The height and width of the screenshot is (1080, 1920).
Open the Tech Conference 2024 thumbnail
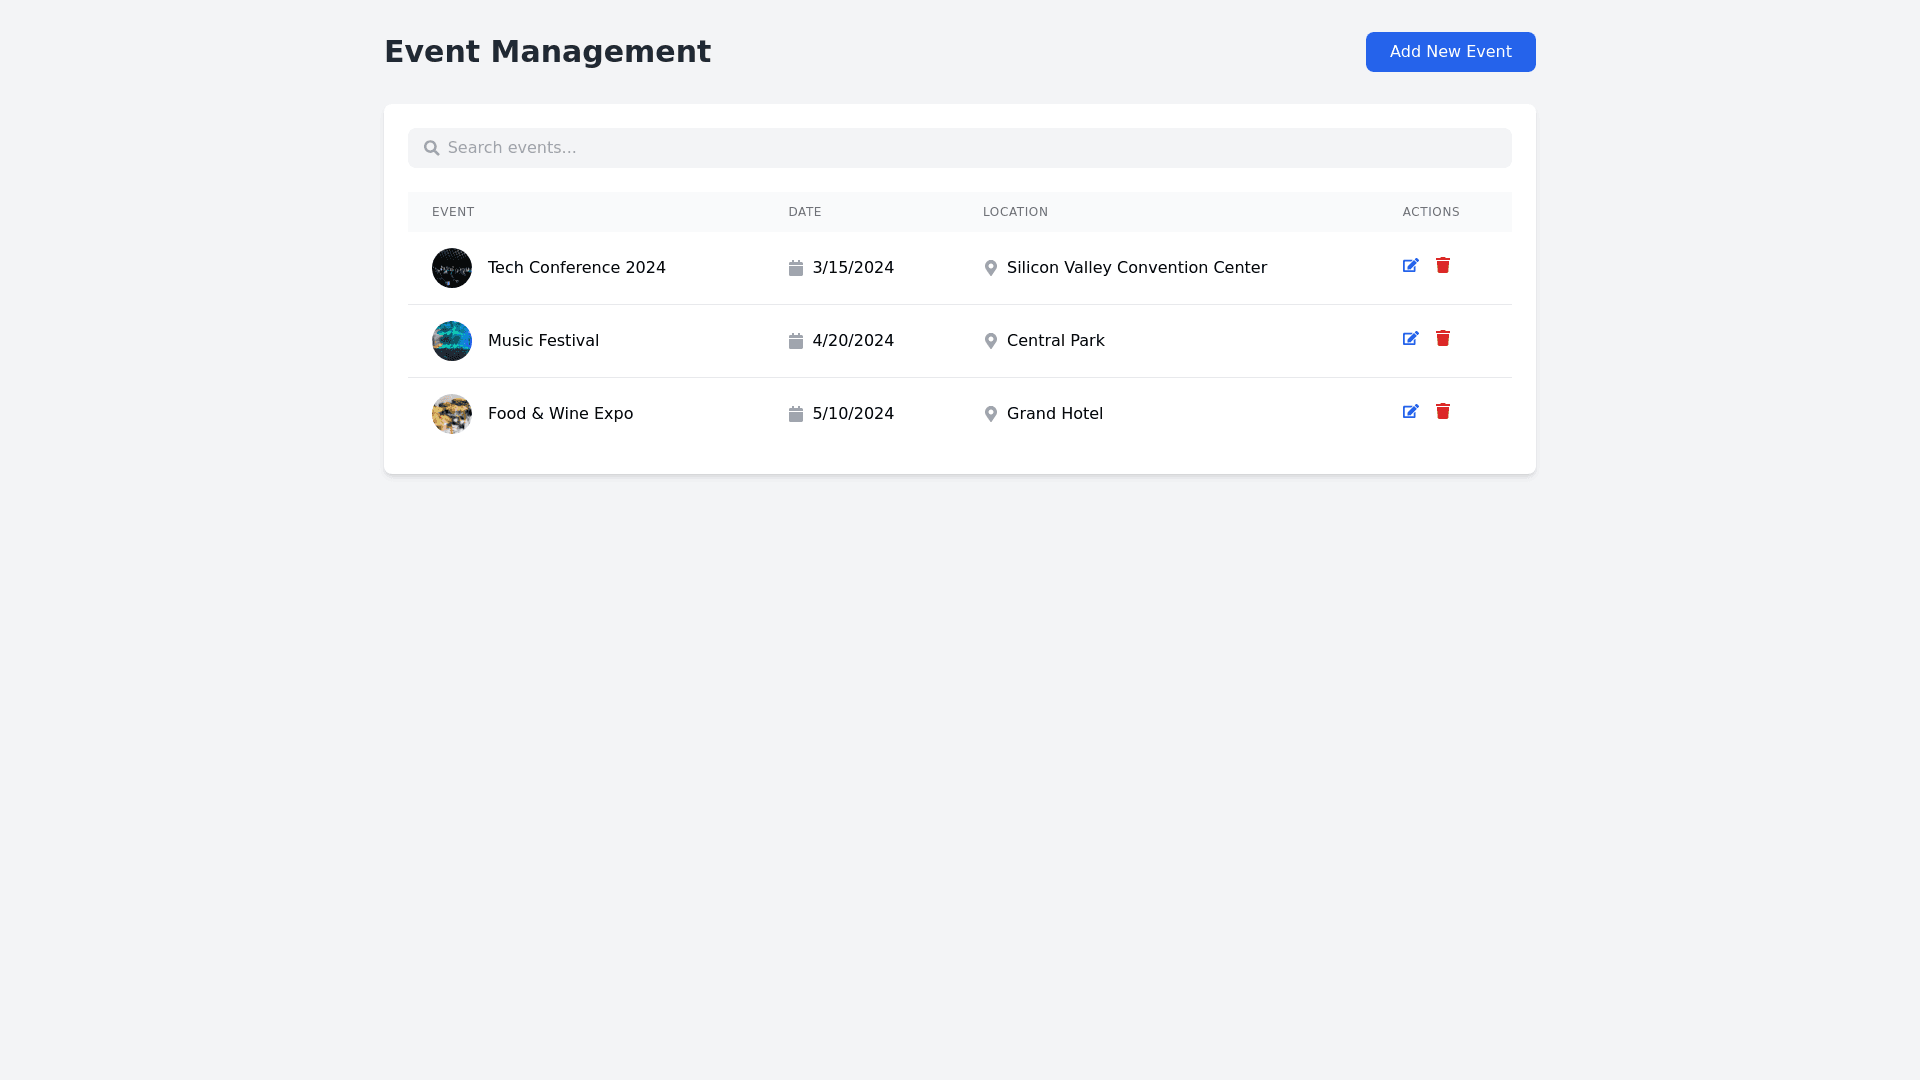[451, 268]
